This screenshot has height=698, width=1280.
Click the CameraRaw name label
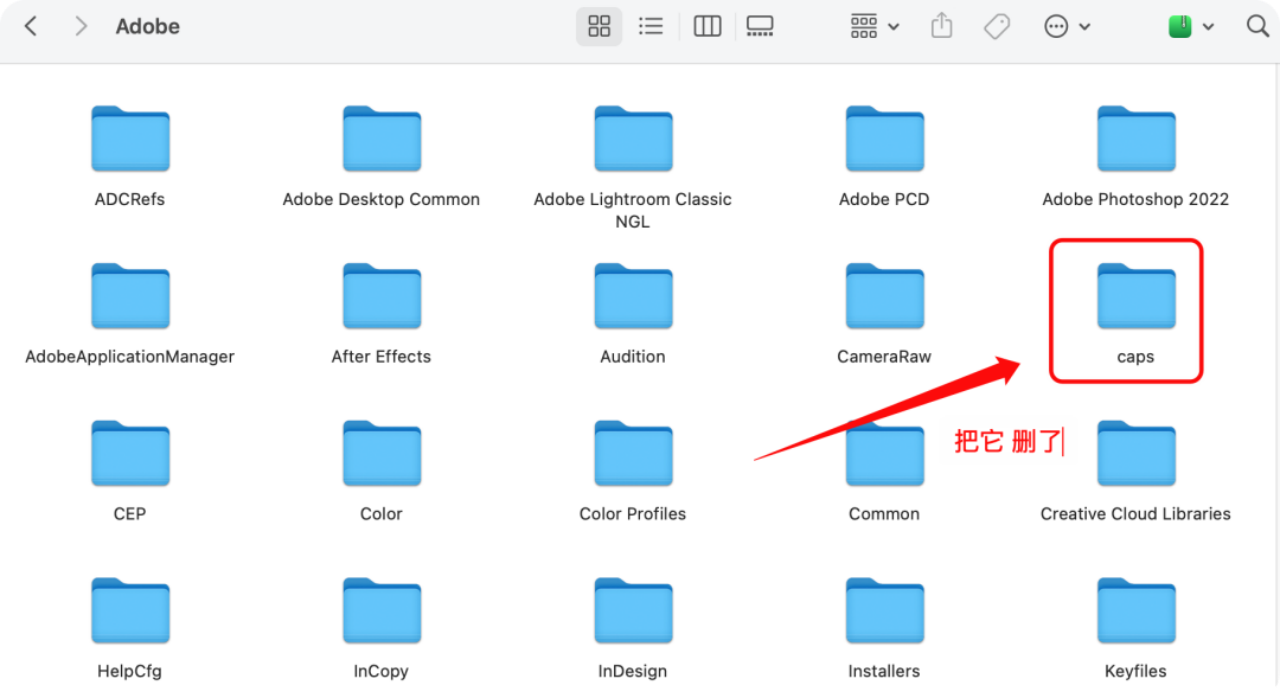884,356
